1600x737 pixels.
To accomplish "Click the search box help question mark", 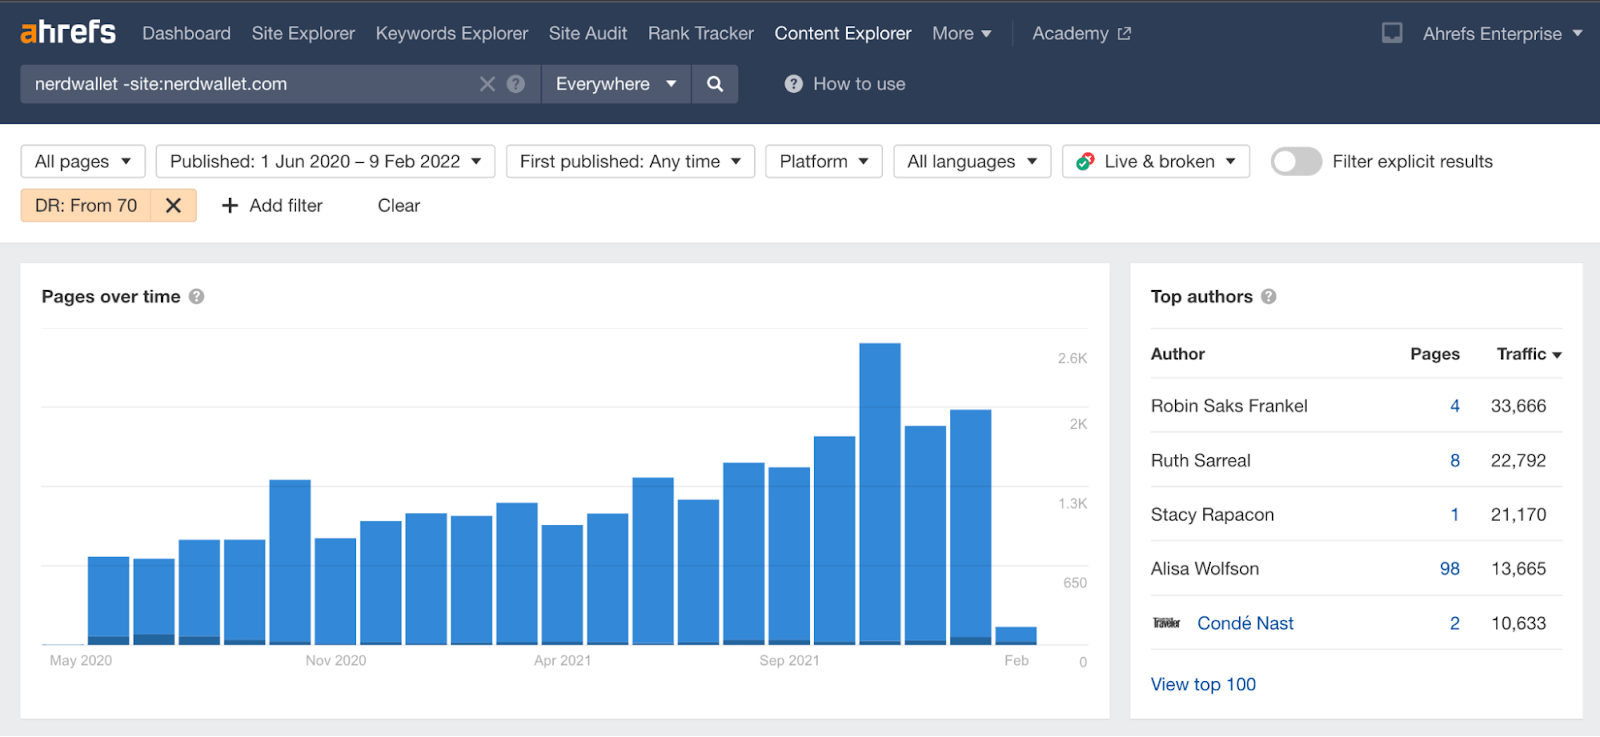I will (x=516, y=84).
